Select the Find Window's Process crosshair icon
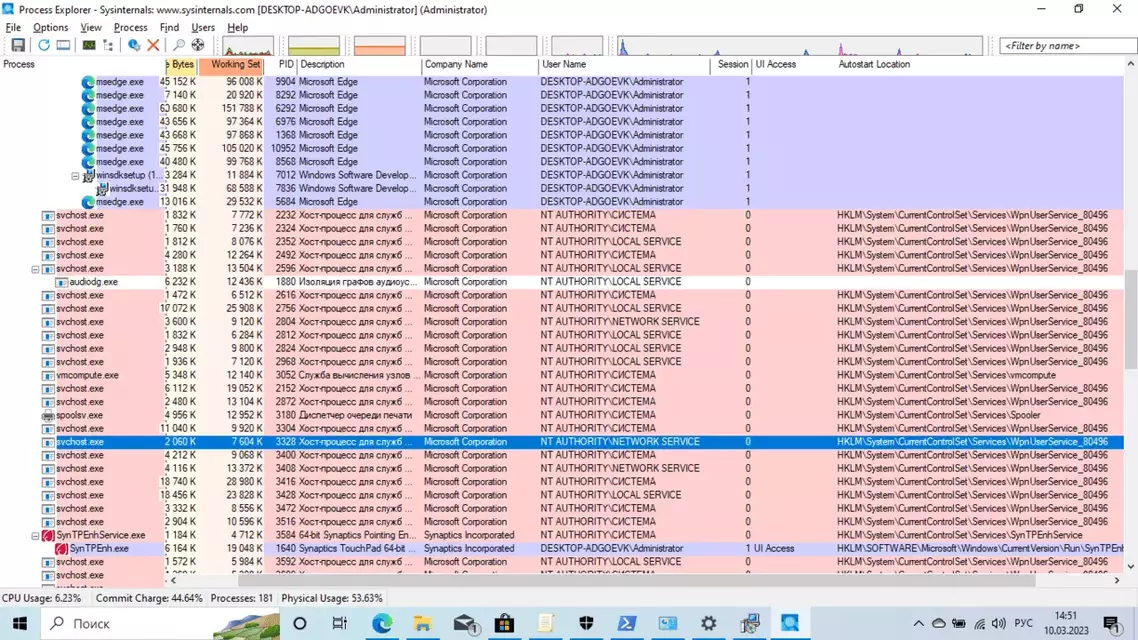 (198, 45)
